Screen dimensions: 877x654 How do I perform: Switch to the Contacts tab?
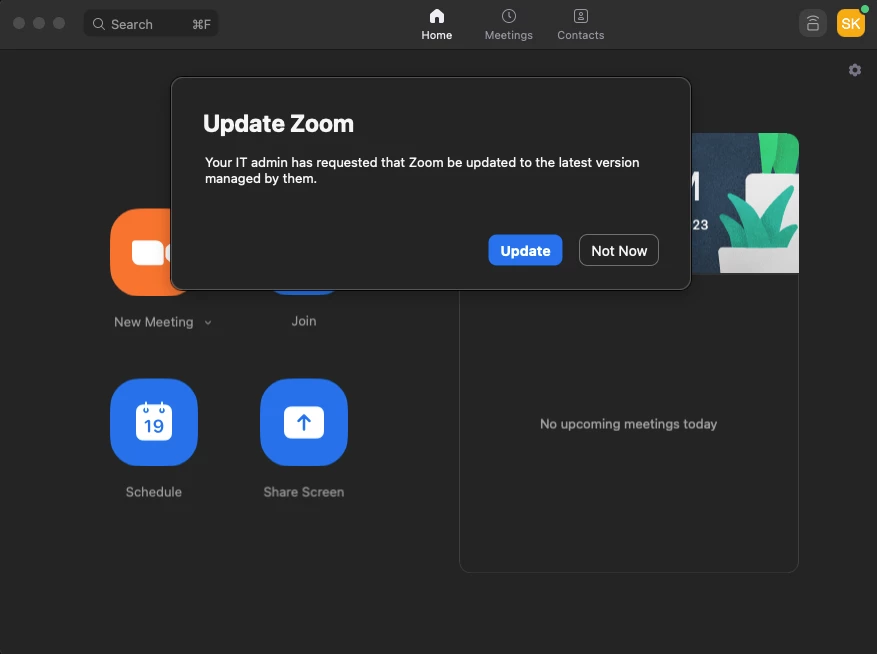tap(581, 25)
